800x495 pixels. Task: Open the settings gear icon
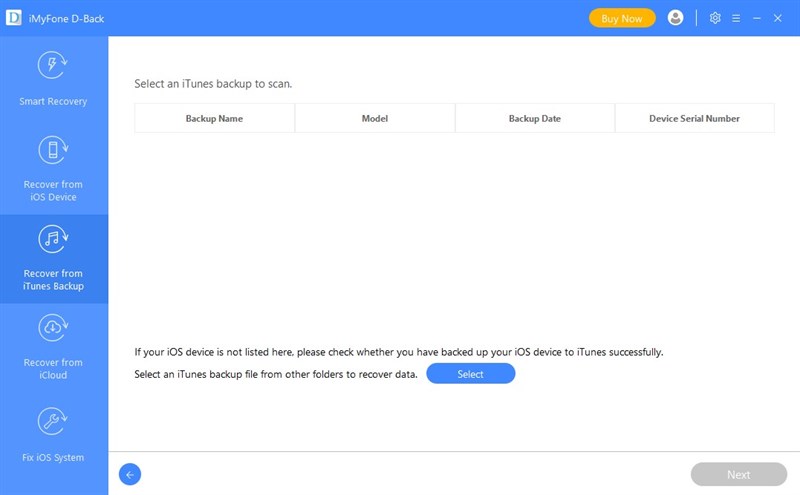(715, 18)
